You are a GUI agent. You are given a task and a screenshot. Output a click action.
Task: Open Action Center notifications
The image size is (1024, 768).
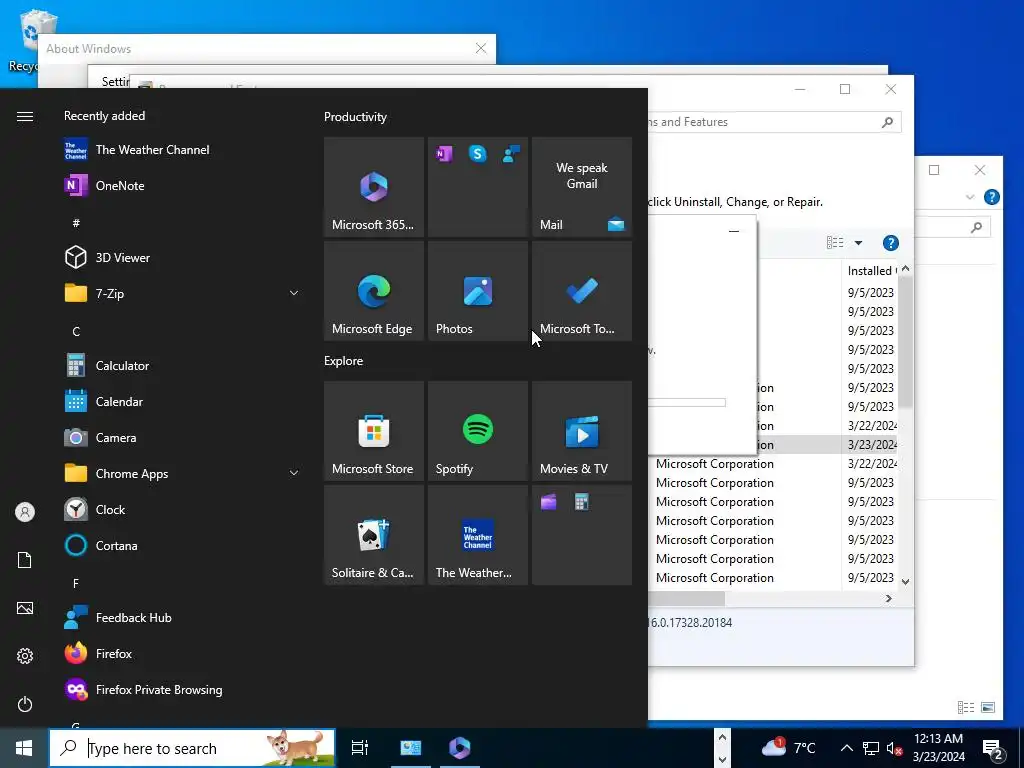pos(993,748)
